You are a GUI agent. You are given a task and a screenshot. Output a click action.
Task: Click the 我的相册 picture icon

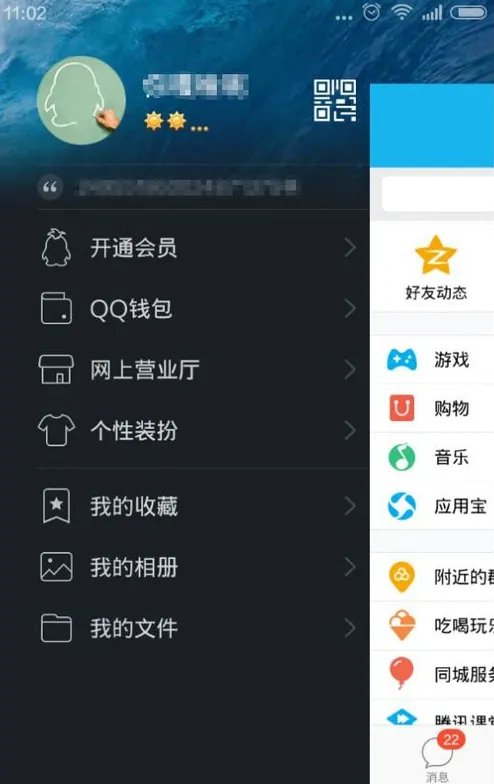pyautogui.click(x=56, y=567)
